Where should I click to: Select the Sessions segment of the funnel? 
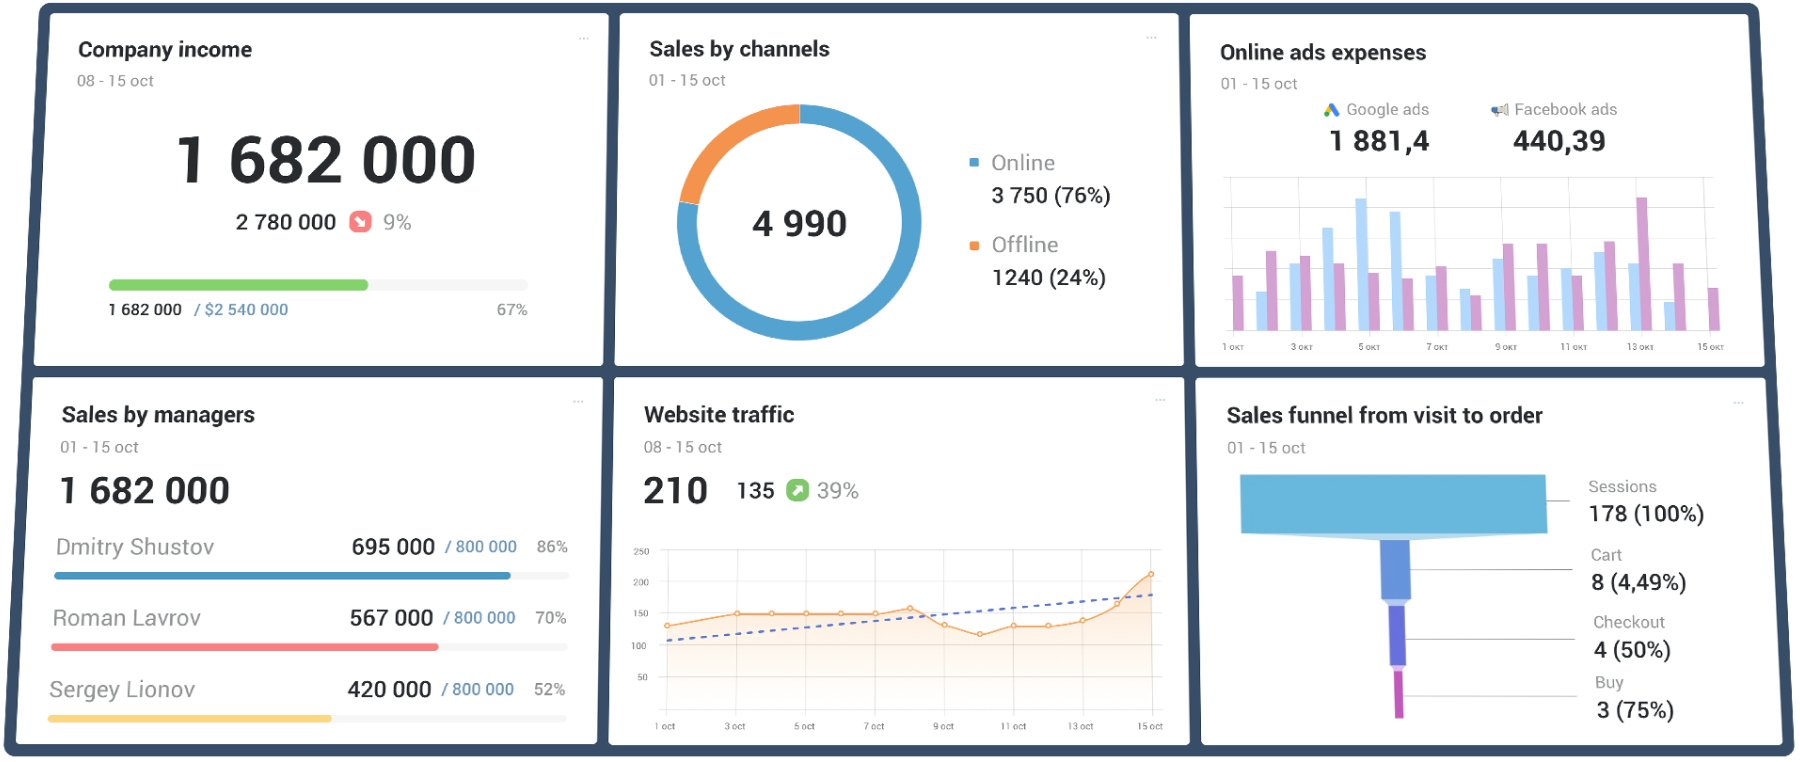point(1393,504)
